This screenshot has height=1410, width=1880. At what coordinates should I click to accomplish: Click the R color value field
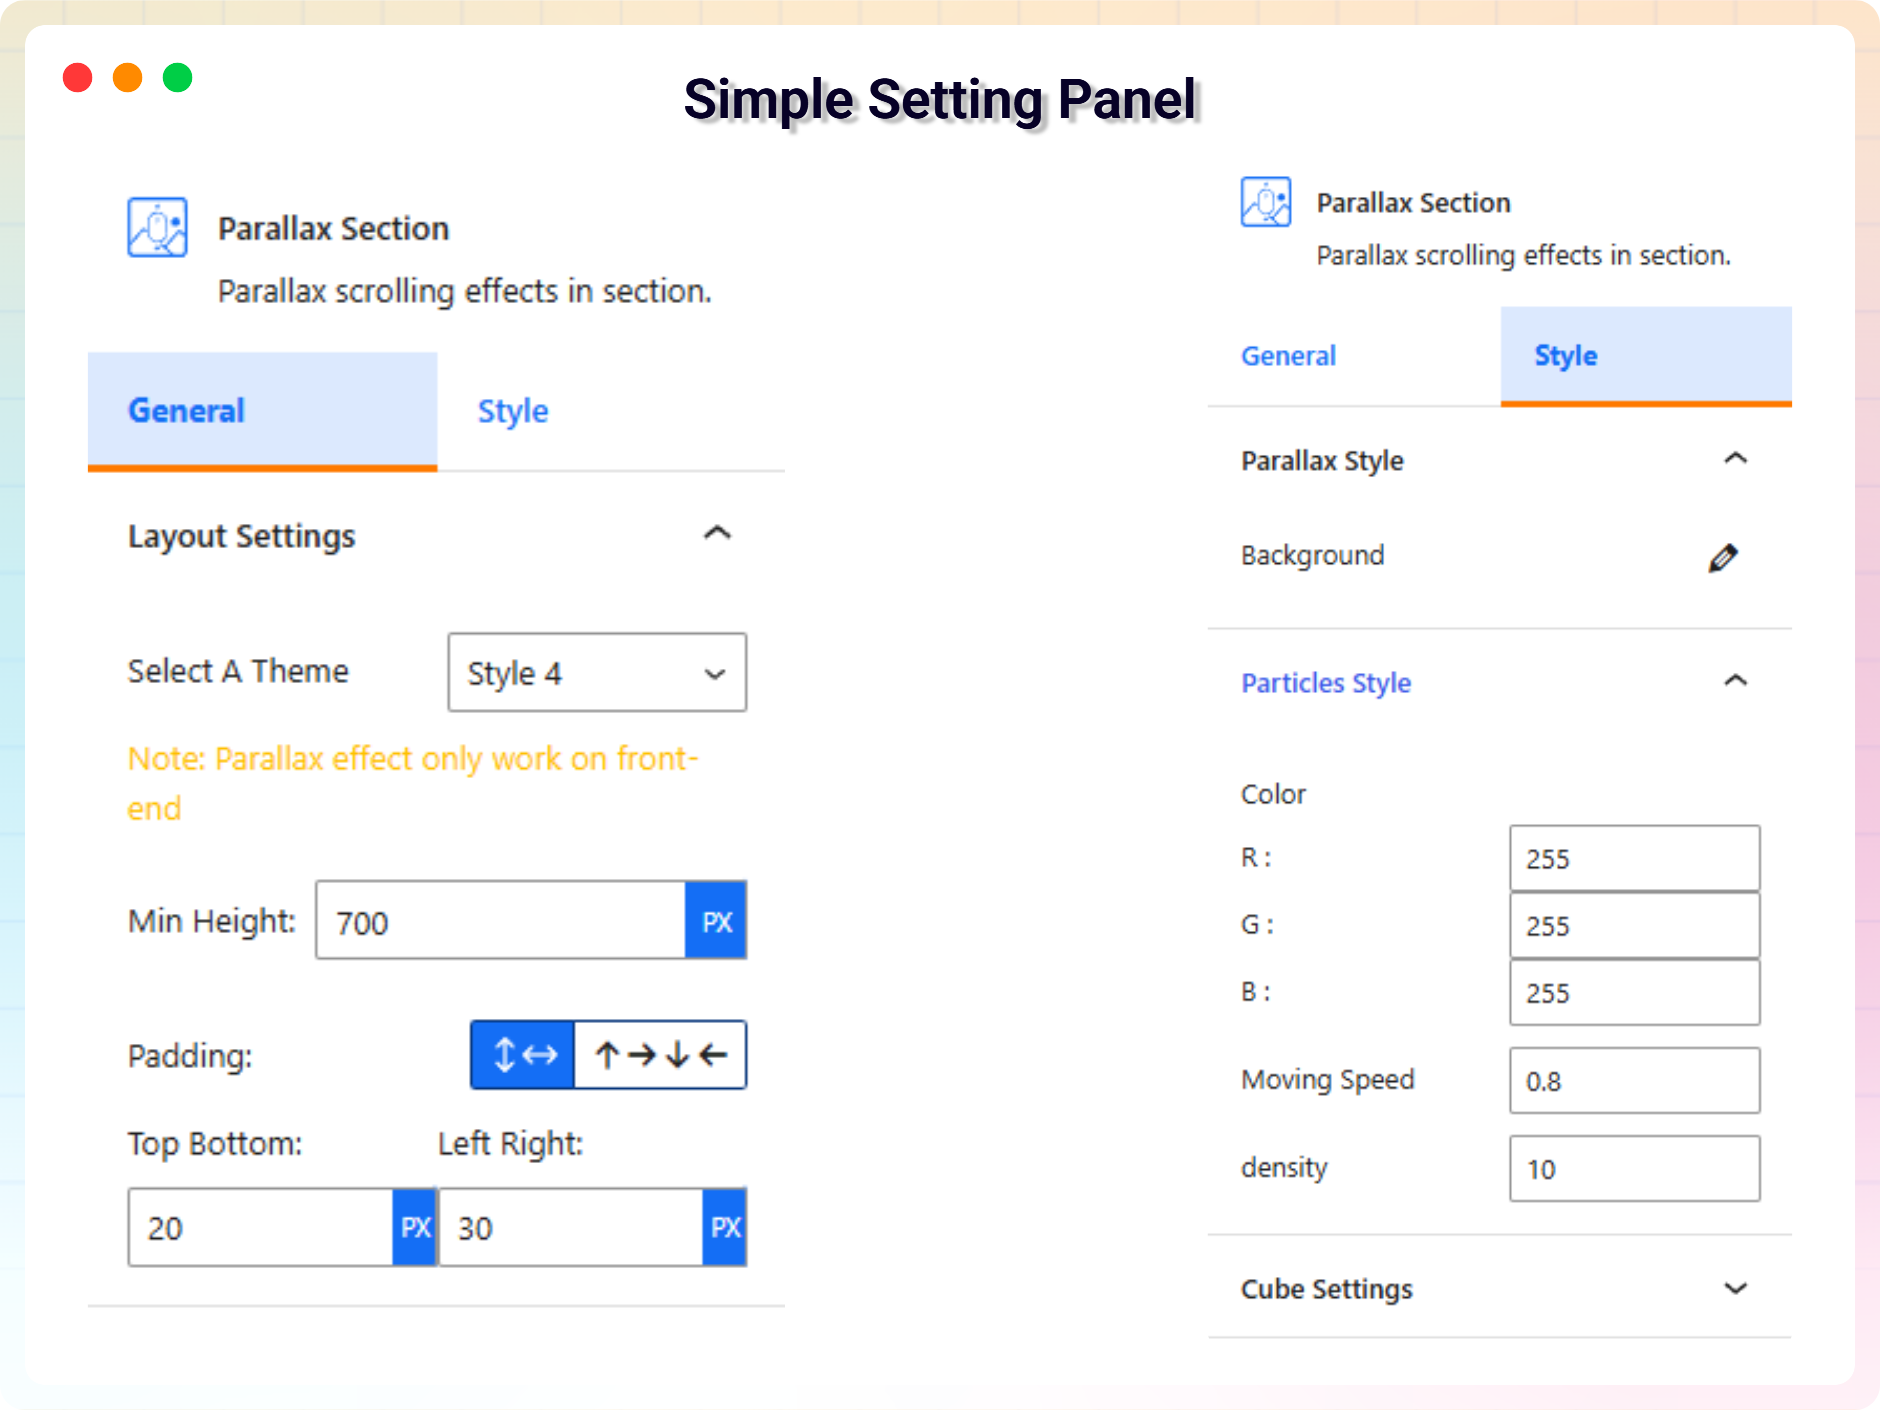click(x=1634, y=859)
